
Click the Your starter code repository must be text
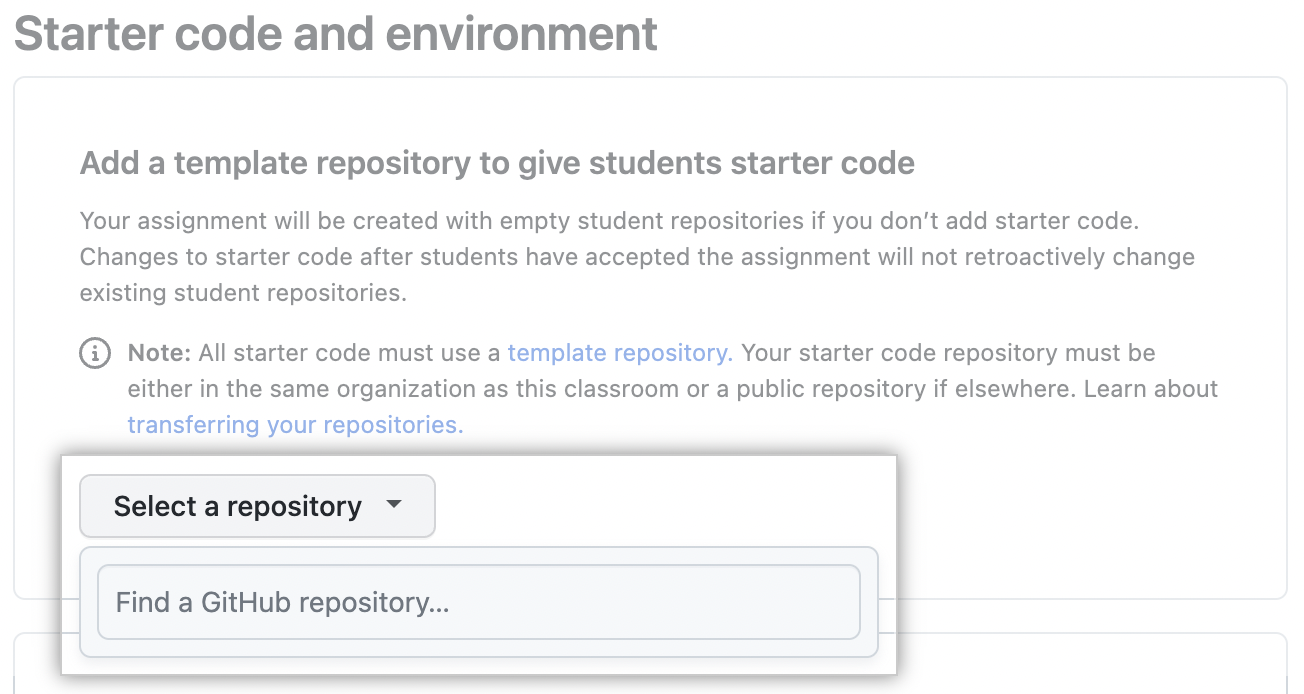pos(949,353)
